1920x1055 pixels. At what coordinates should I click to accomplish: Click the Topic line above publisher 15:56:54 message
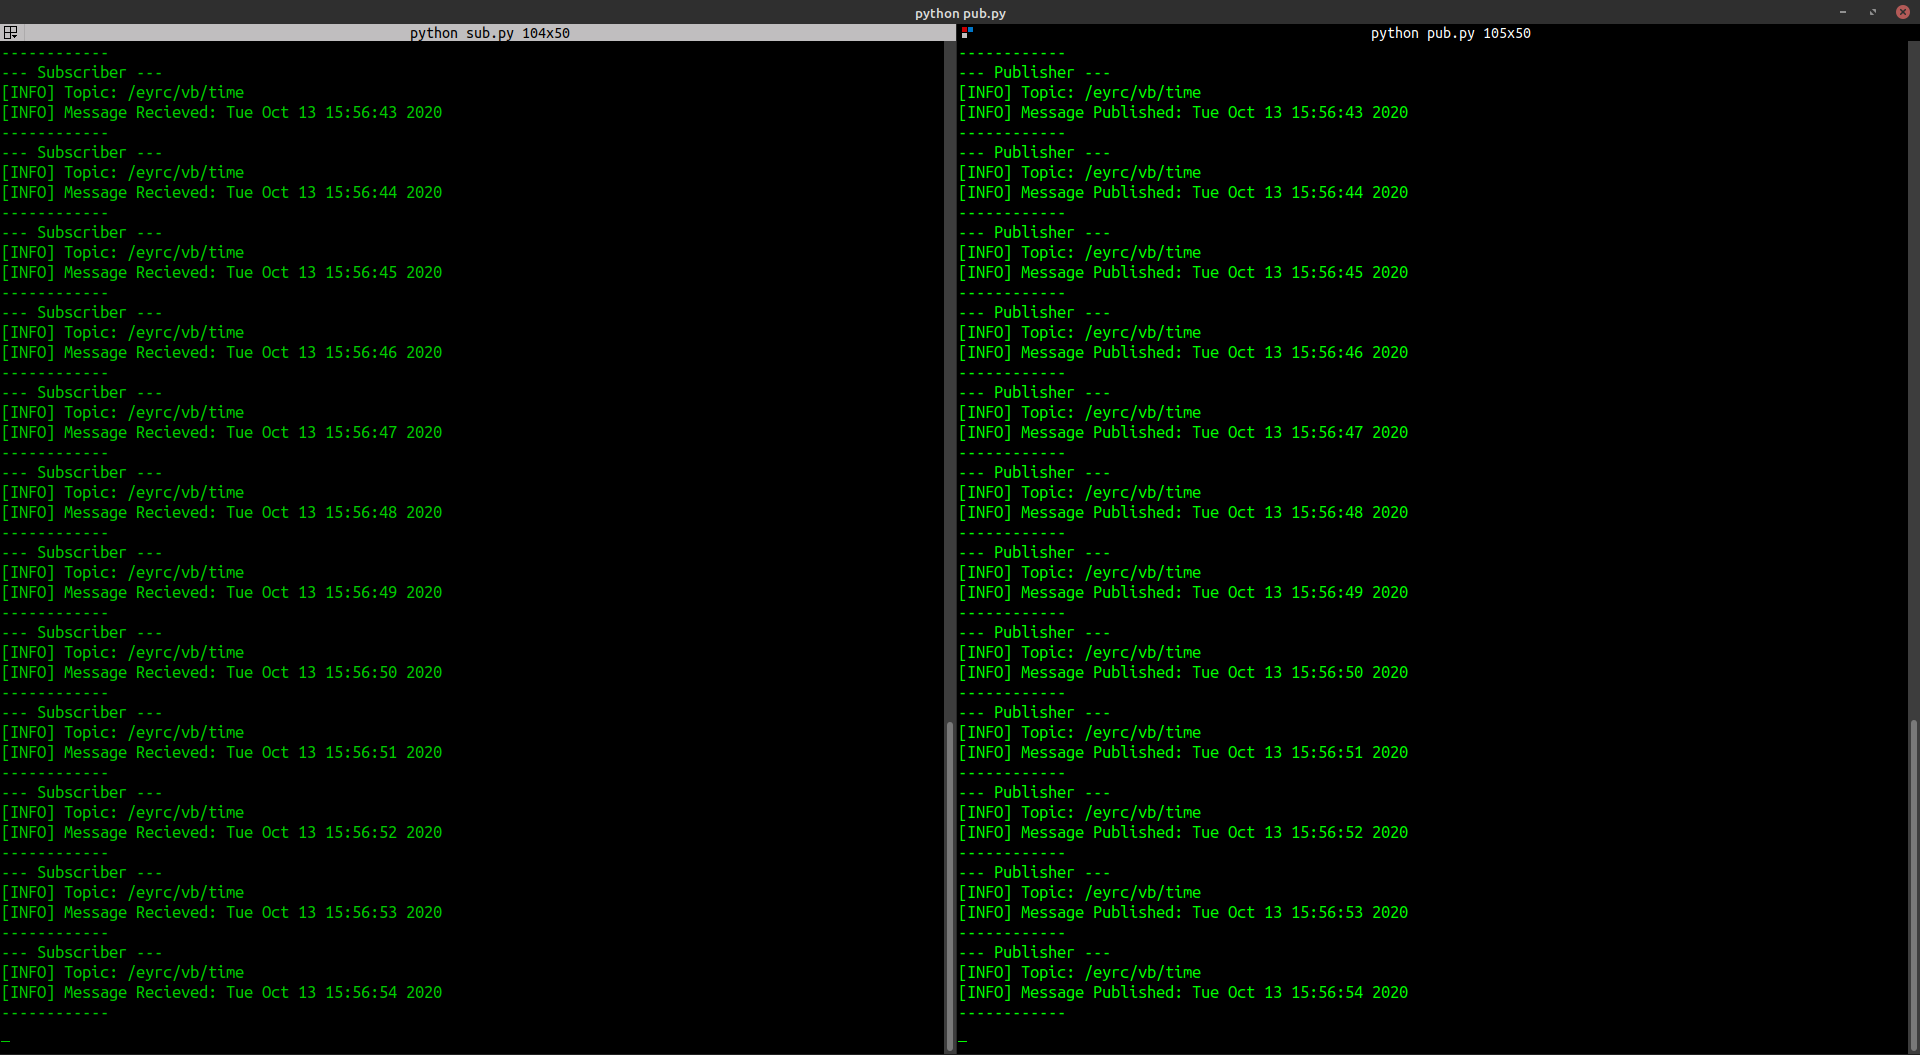(x=1080, y=973)
